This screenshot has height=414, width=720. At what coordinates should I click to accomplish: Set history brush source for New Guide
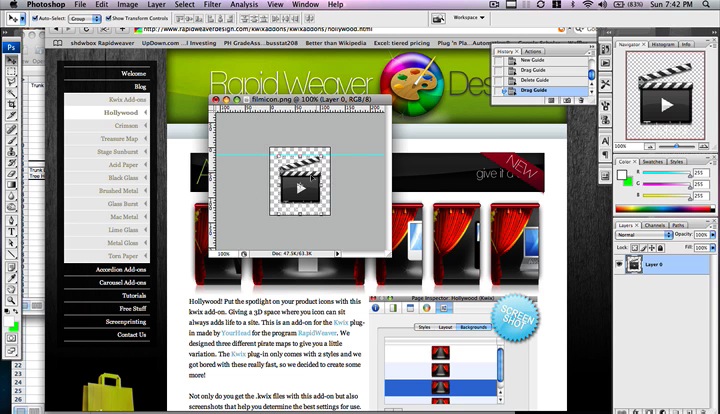click(x=499, y=61)
